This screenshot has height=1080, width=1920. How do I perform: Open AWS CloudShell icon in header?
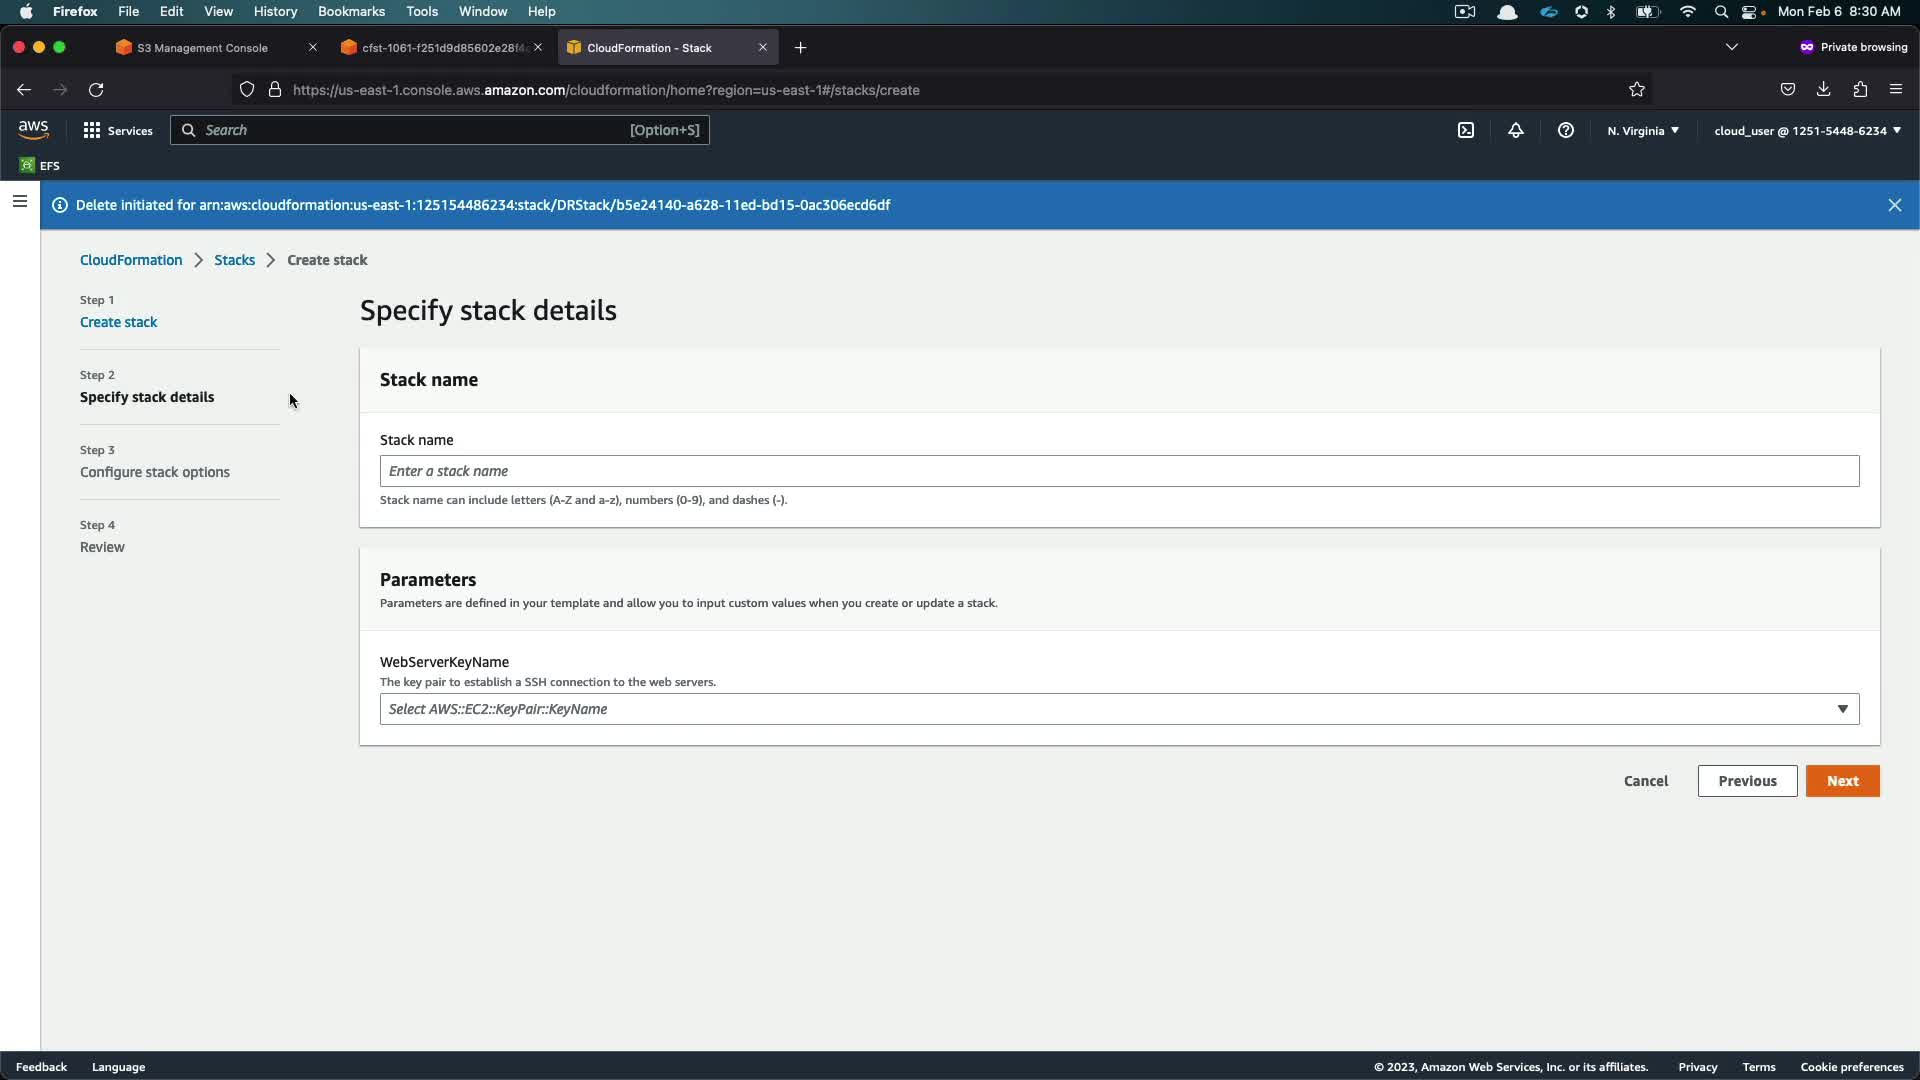tap(1465, 130)
